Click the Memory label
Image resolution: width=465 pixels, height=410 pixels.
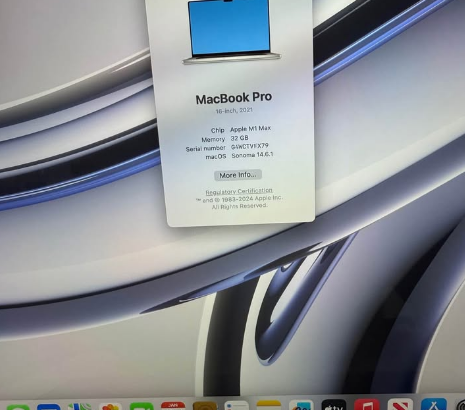point(213,139)
